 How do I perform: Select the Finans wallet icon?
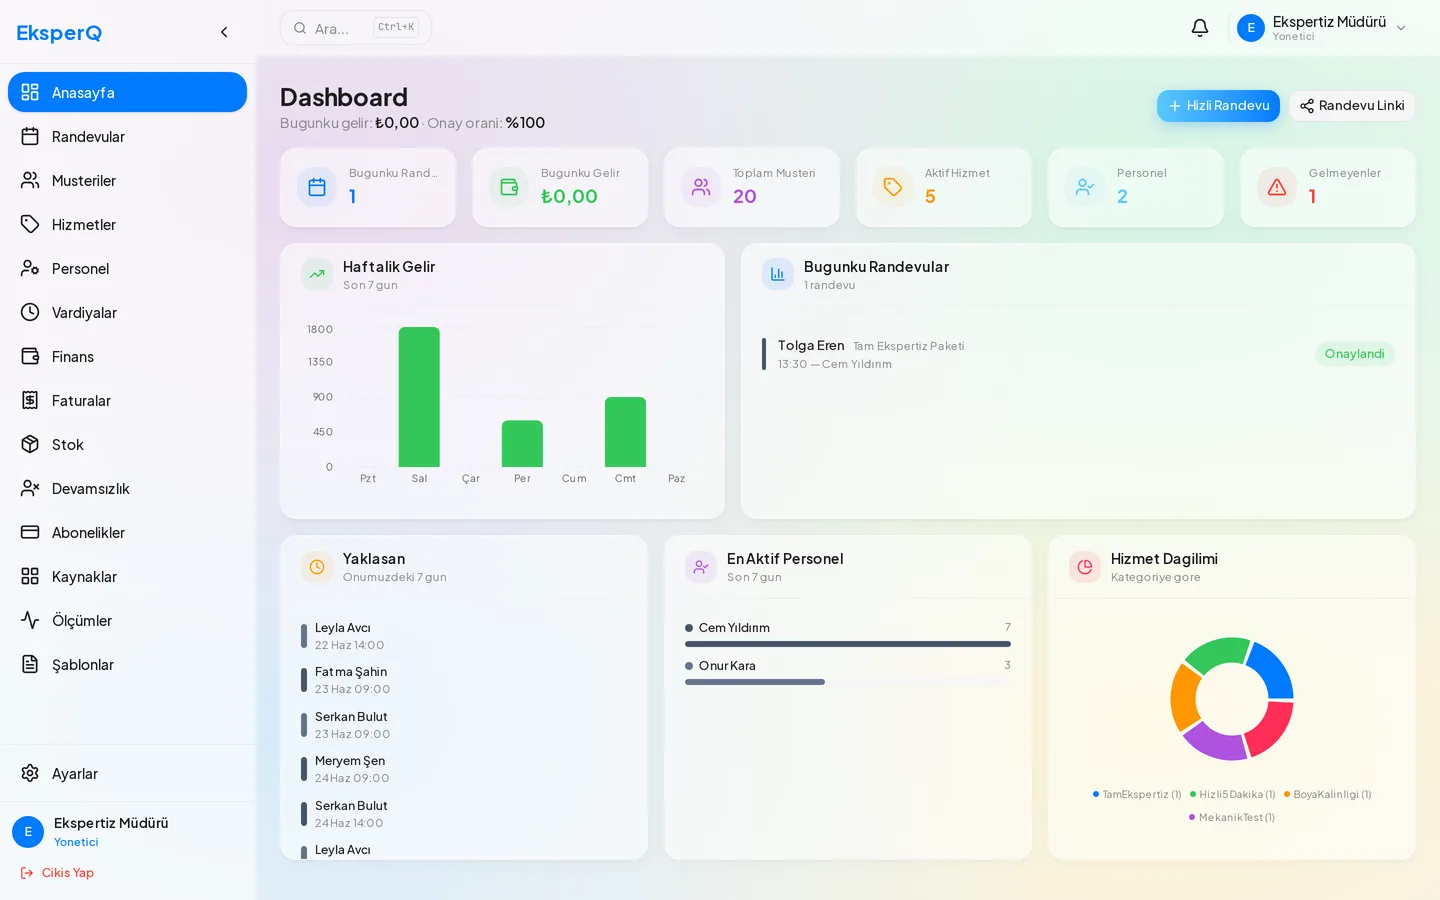click(x=30, y=356)
